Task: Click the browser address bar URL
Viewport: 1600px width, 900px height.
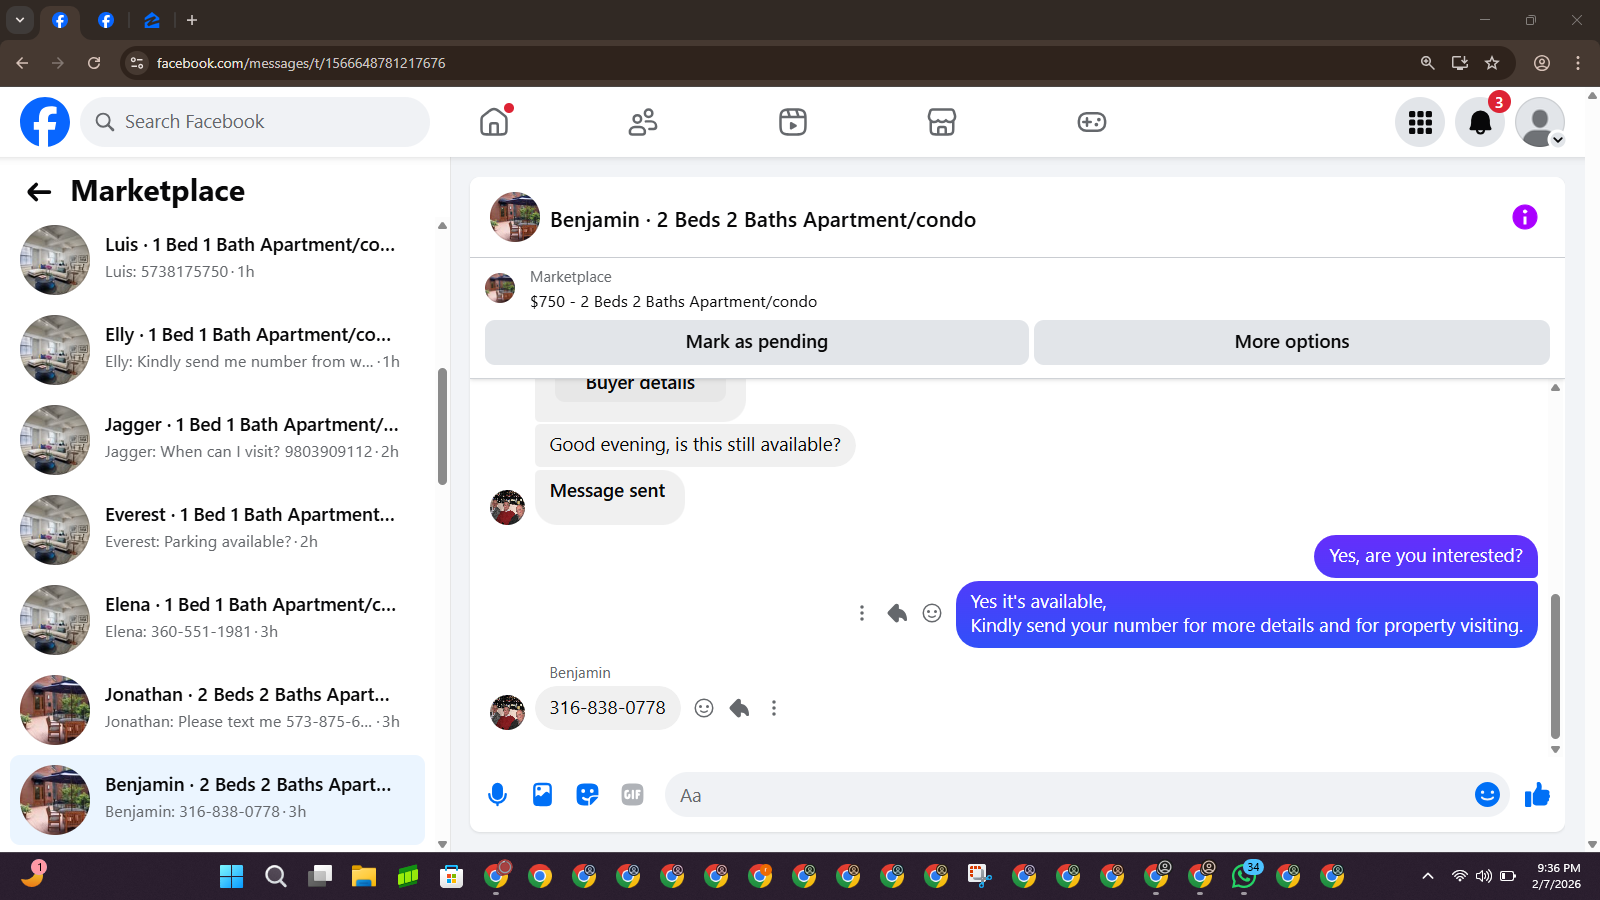Action: click(301, 63)
